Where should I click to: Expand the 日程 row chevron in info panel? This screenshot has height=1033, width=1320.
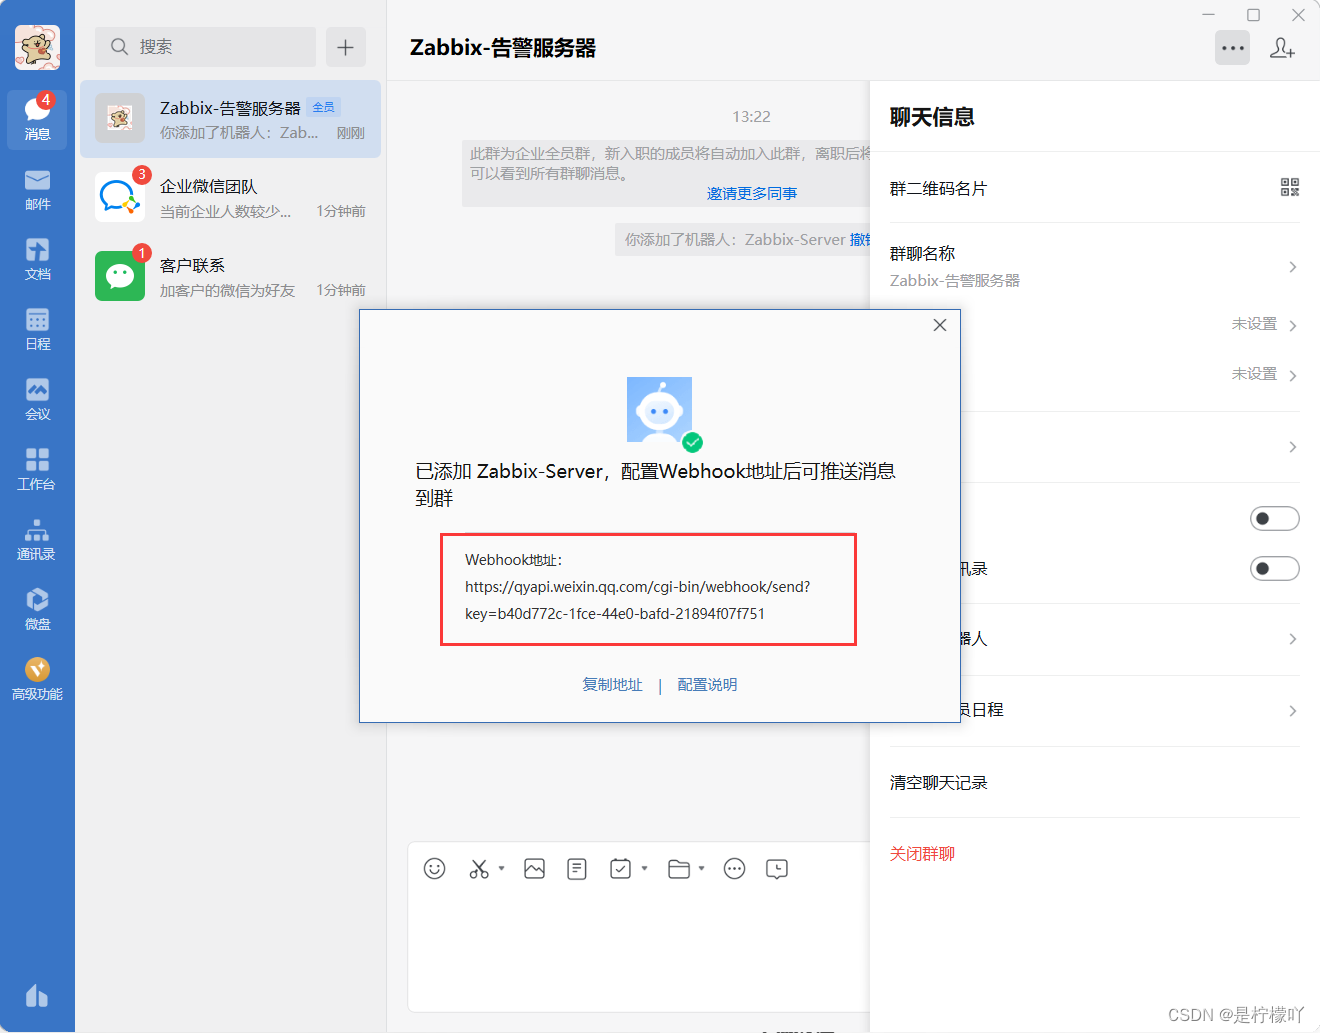tap(1293, 711)
